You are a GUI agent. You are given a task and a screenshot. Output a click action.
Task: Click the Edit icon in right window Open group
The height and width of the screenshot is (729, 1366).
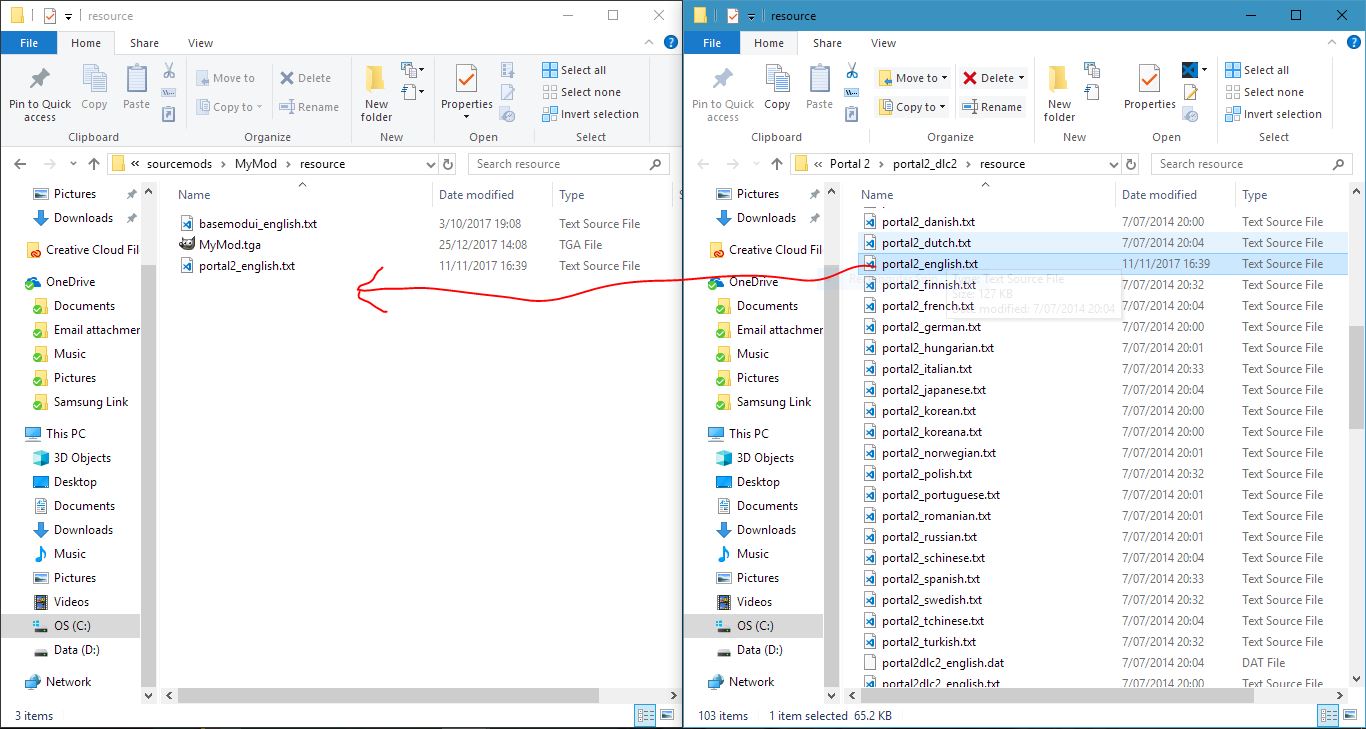pos(1190,92)
